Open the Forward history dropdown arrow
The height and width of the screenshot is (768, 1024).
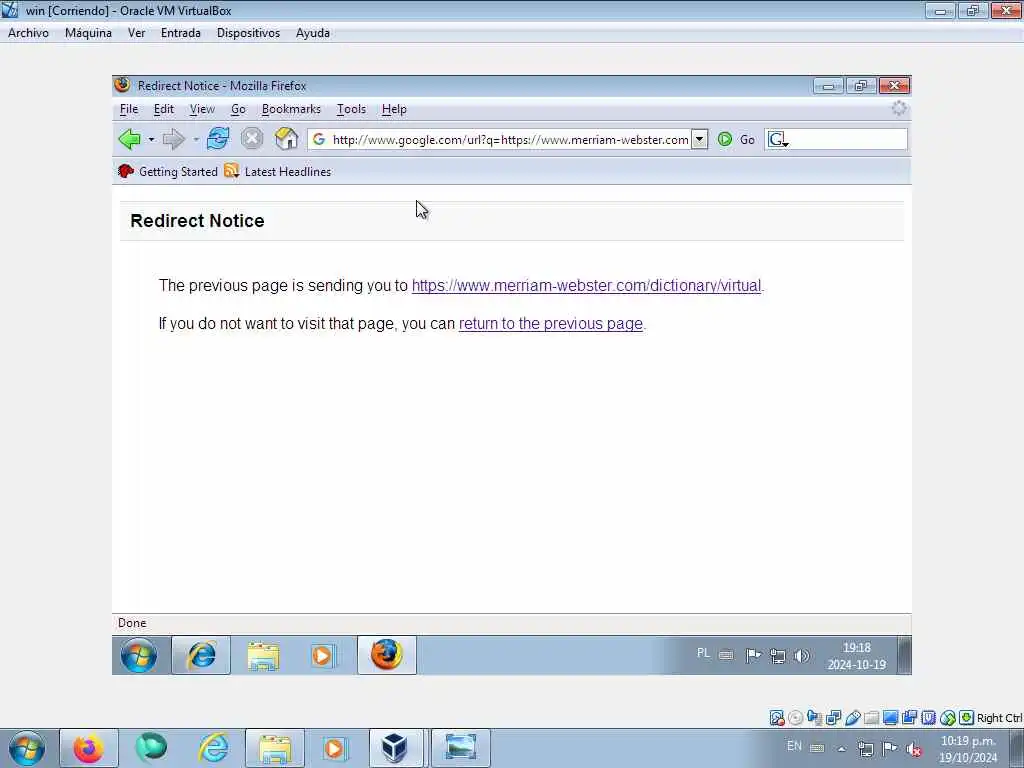coord(195,139)
